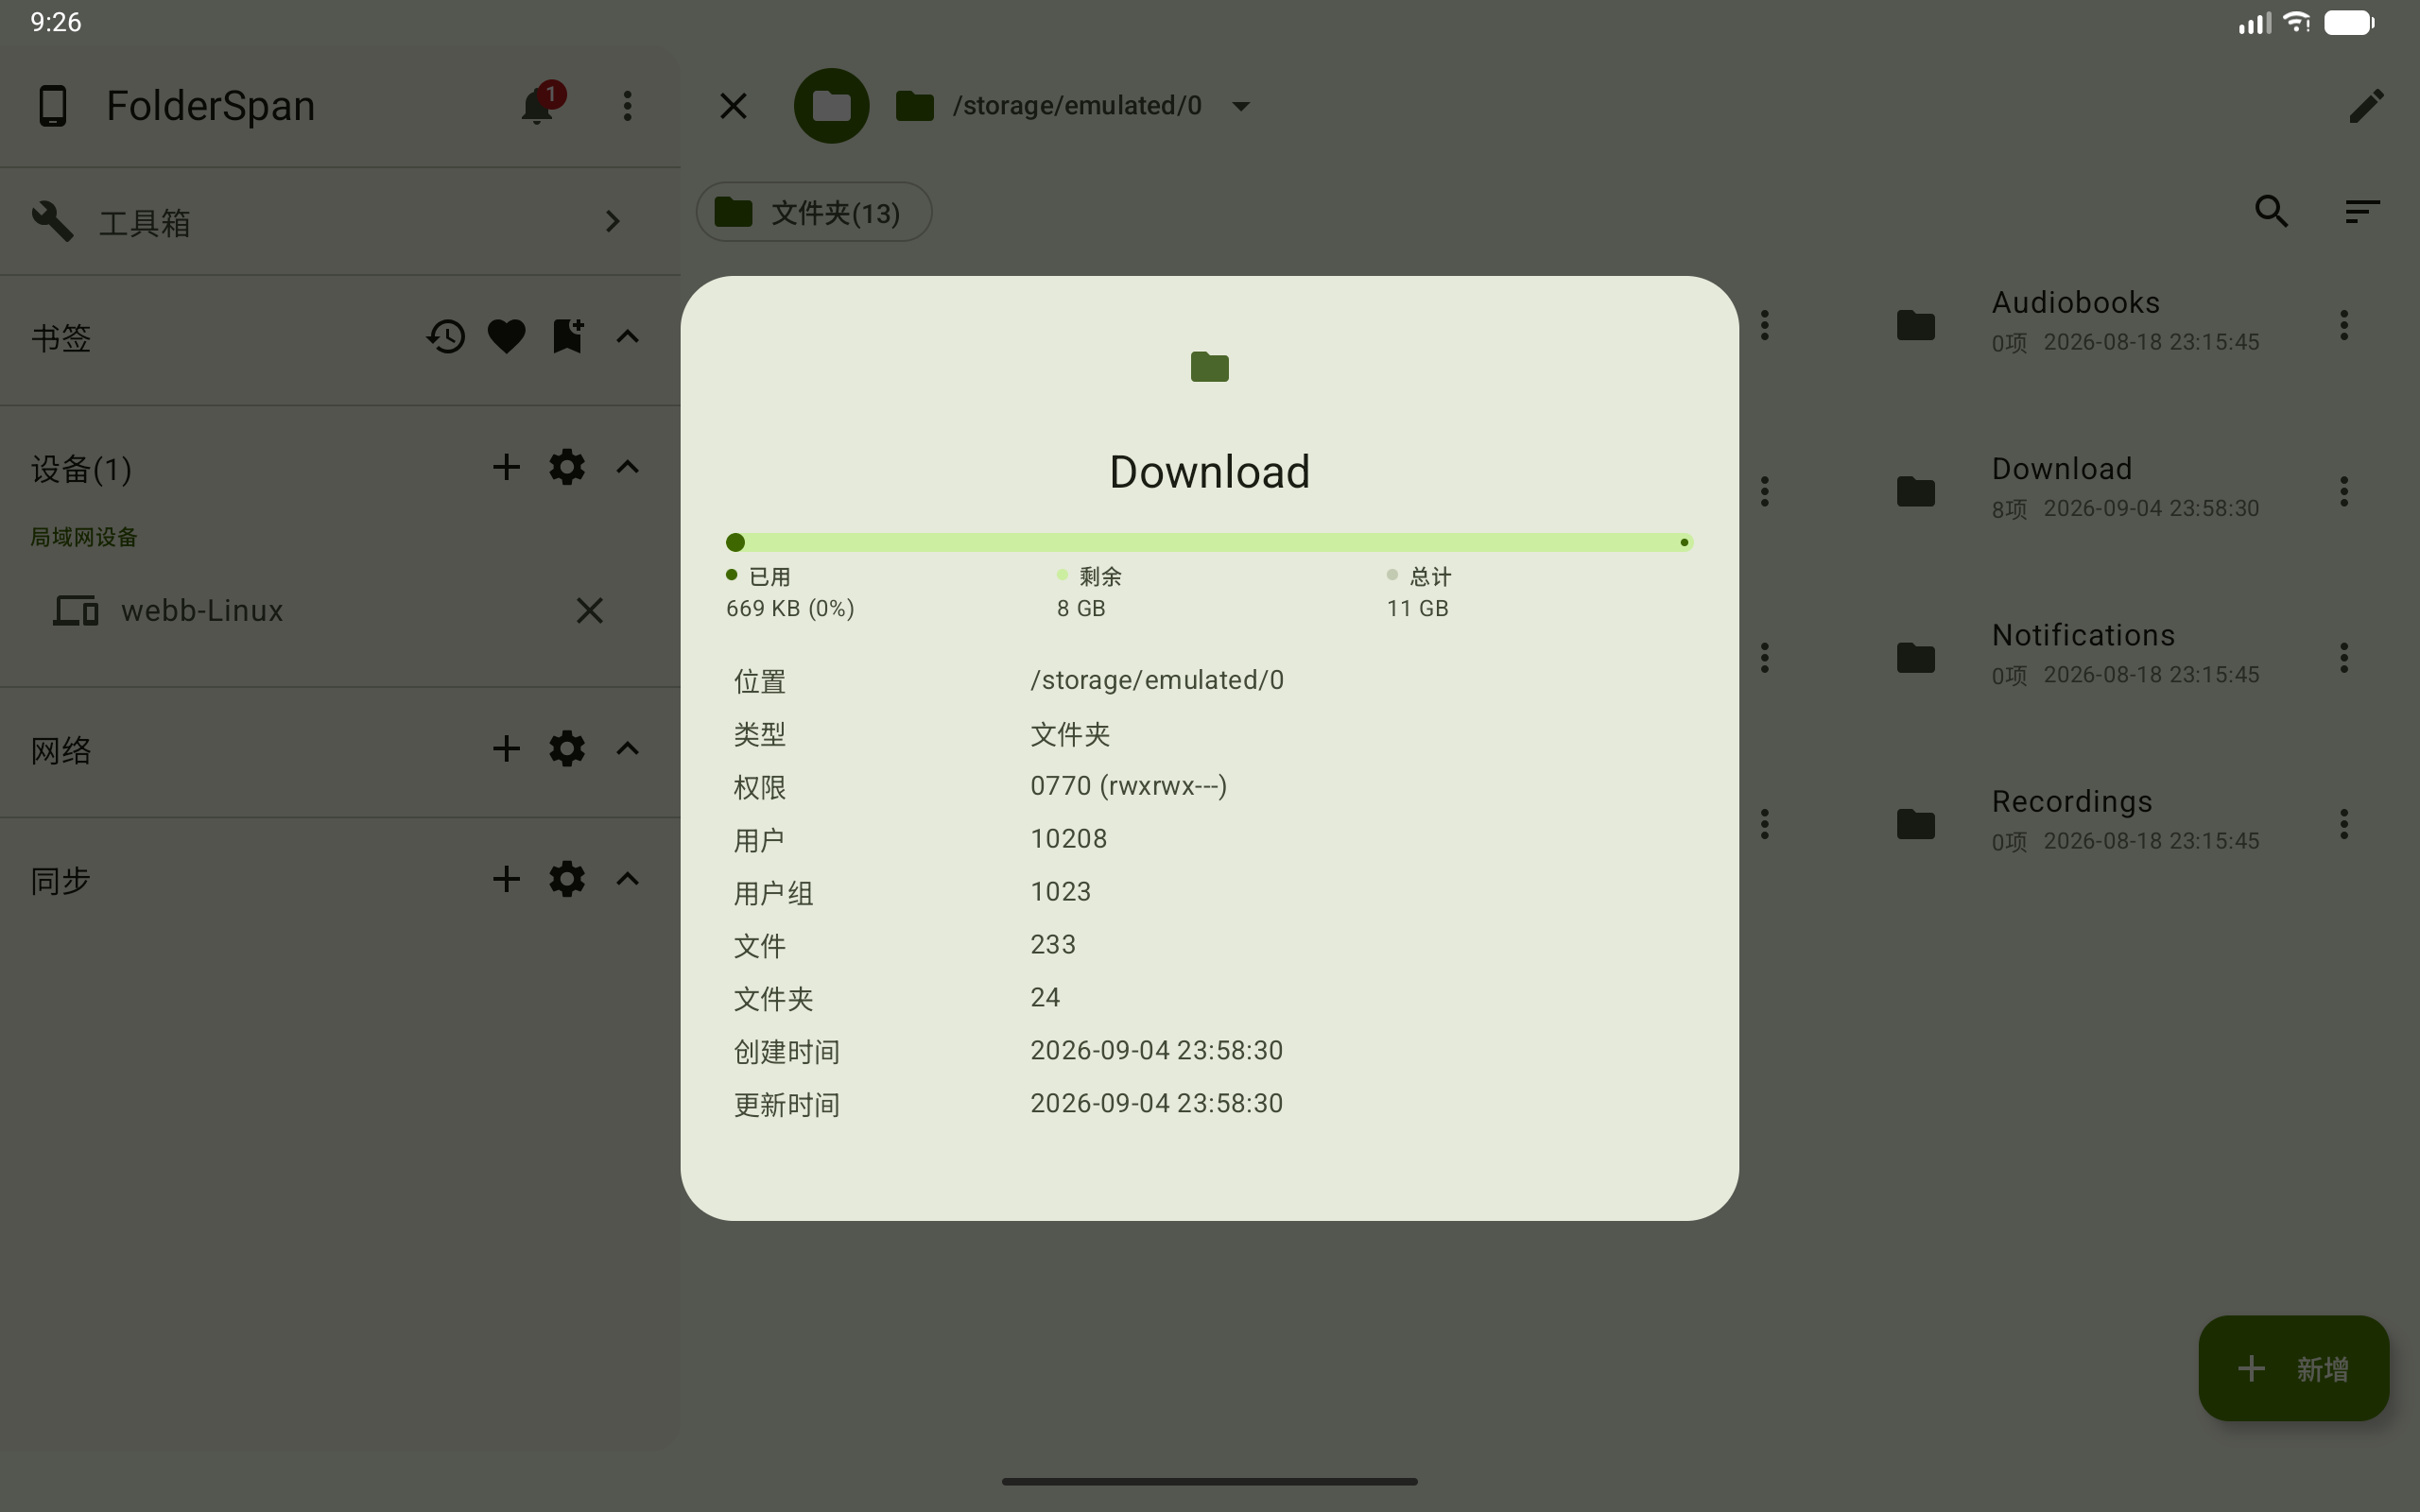Select the Download title in properties dialog
The image size is (2420, 1512).
click(1209, 472)
